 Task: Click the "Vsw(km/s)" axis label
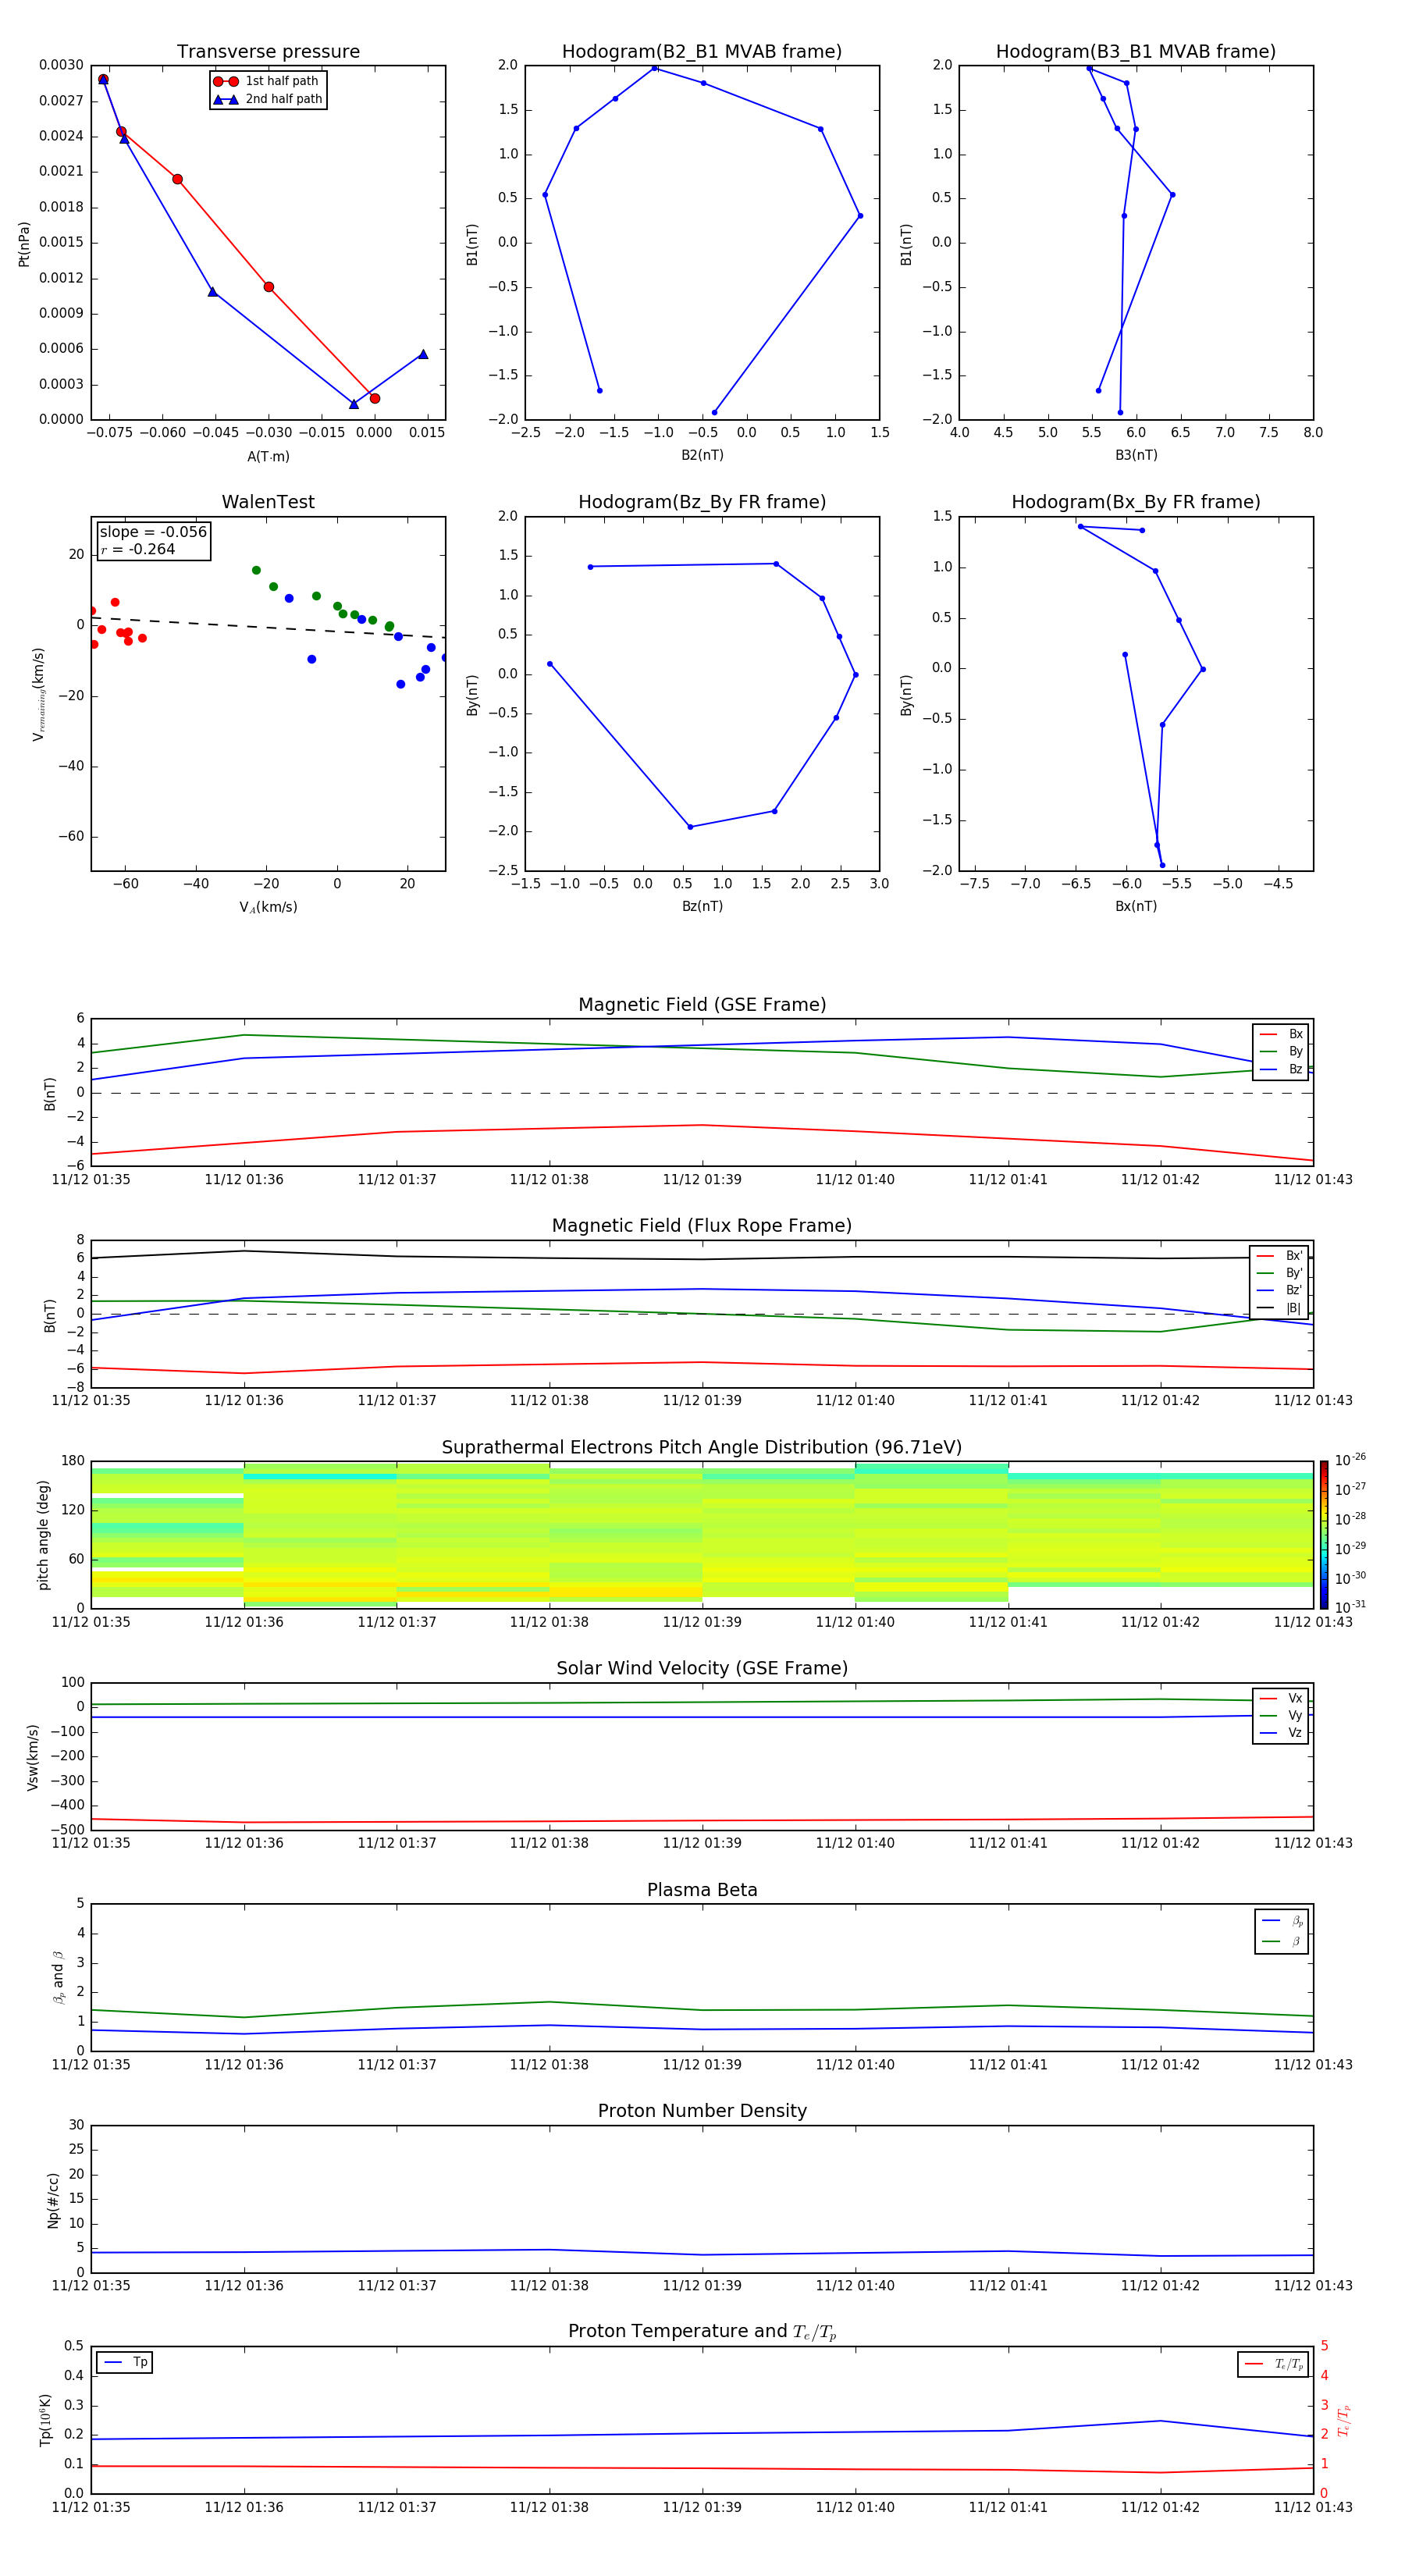point(33,1757)
